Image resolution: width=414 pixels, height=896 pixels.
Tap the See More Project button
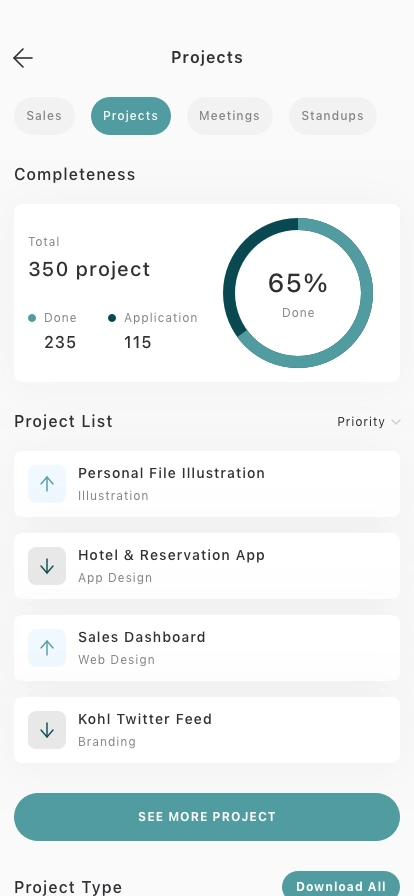tap(207, 817)
